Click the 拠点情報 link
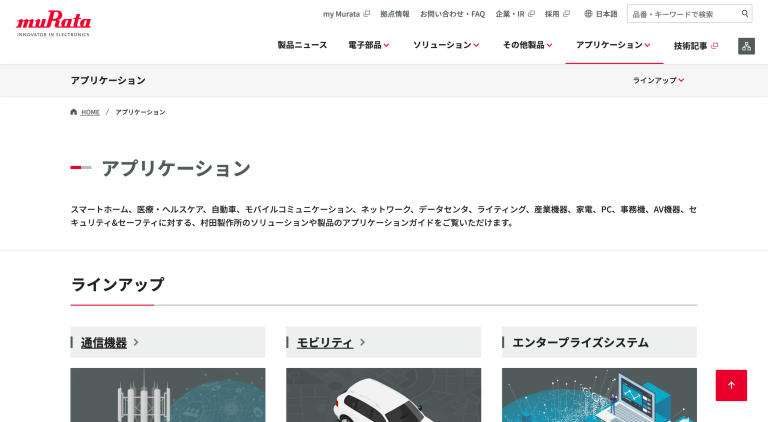 click(x=395, y=14)
